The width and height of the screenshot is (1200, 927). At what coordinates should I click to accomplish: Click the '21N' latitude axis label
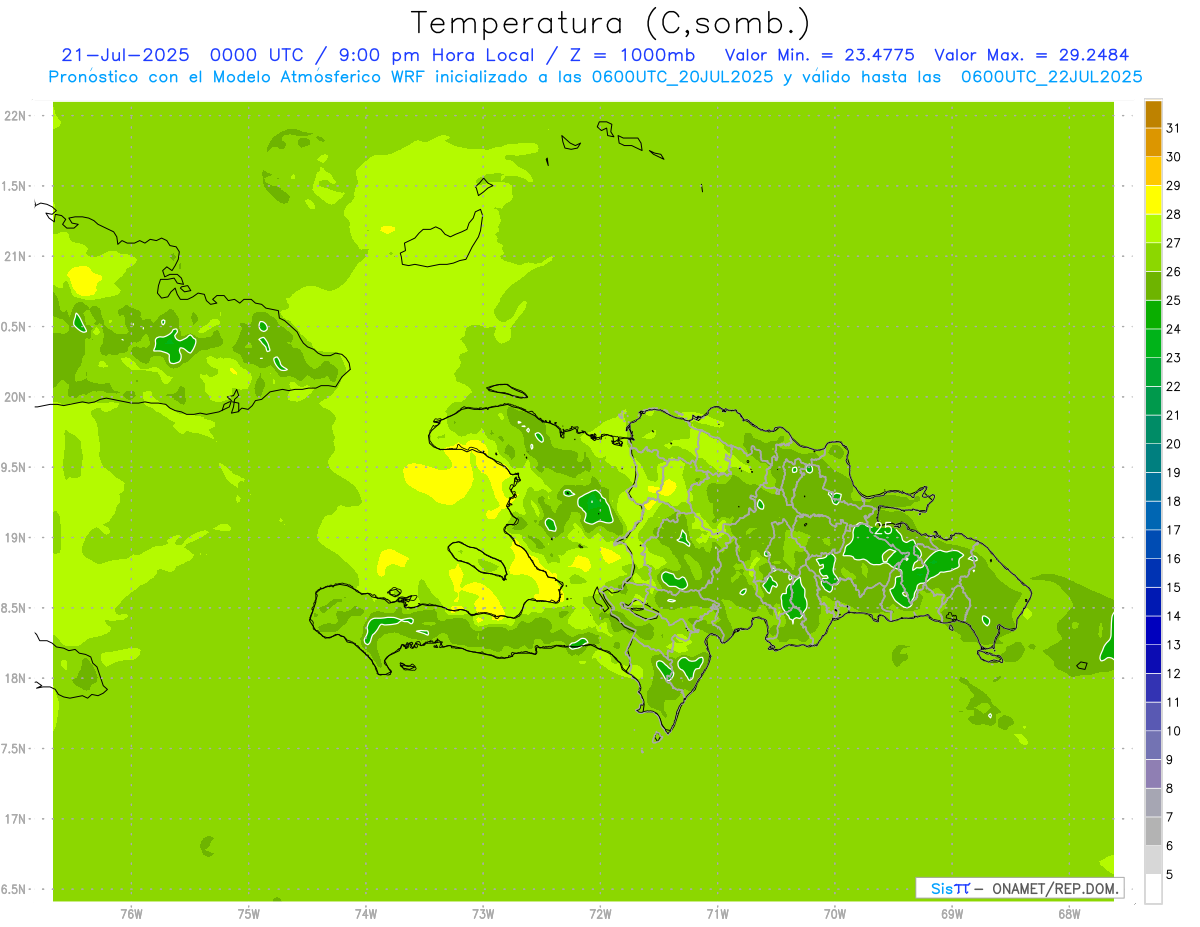tap(16, 256)
